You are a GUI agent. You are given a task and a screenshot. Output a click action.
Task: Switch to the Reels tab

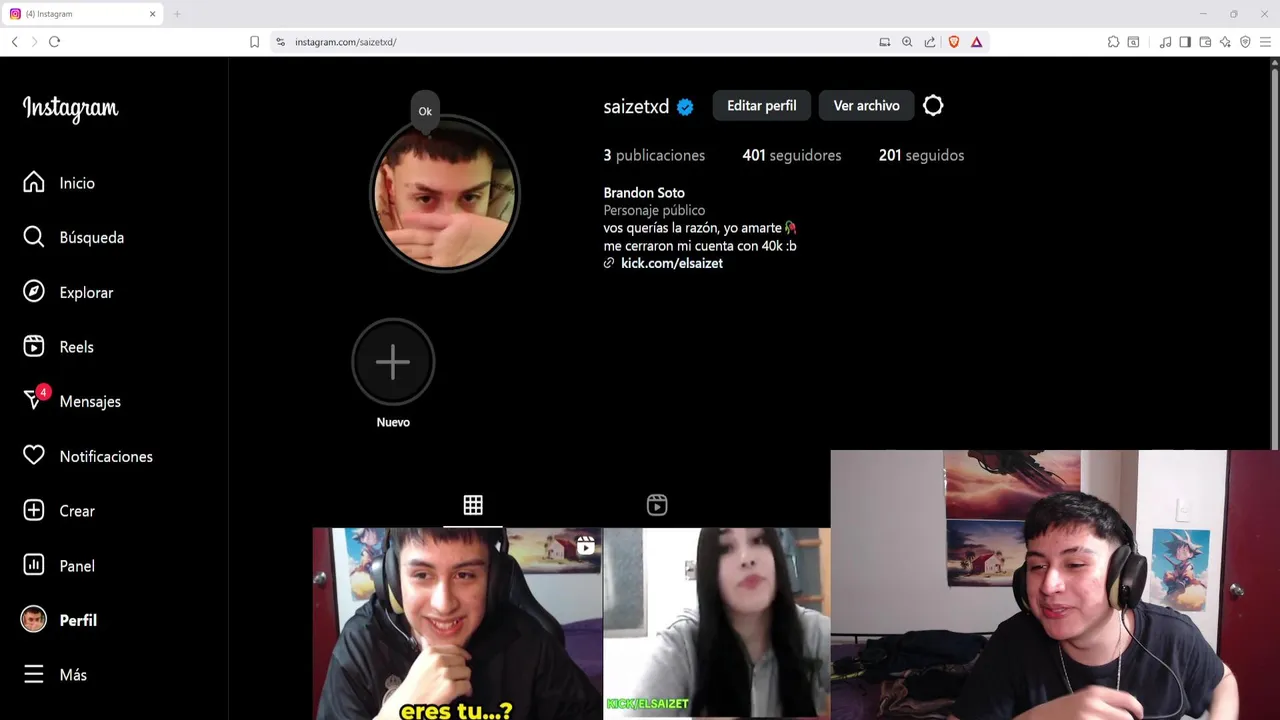[657, 505]
